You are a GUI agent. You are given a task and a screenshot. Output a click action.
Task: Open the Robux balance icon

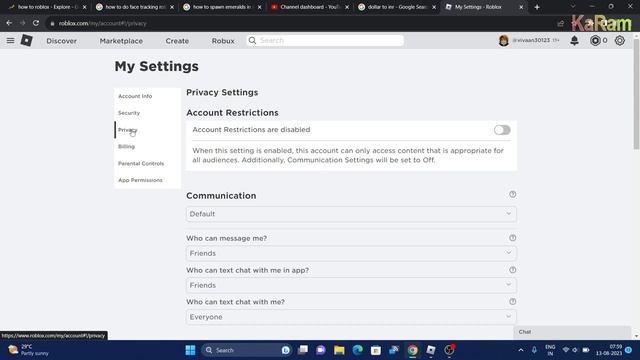click(x=595, y=40)
